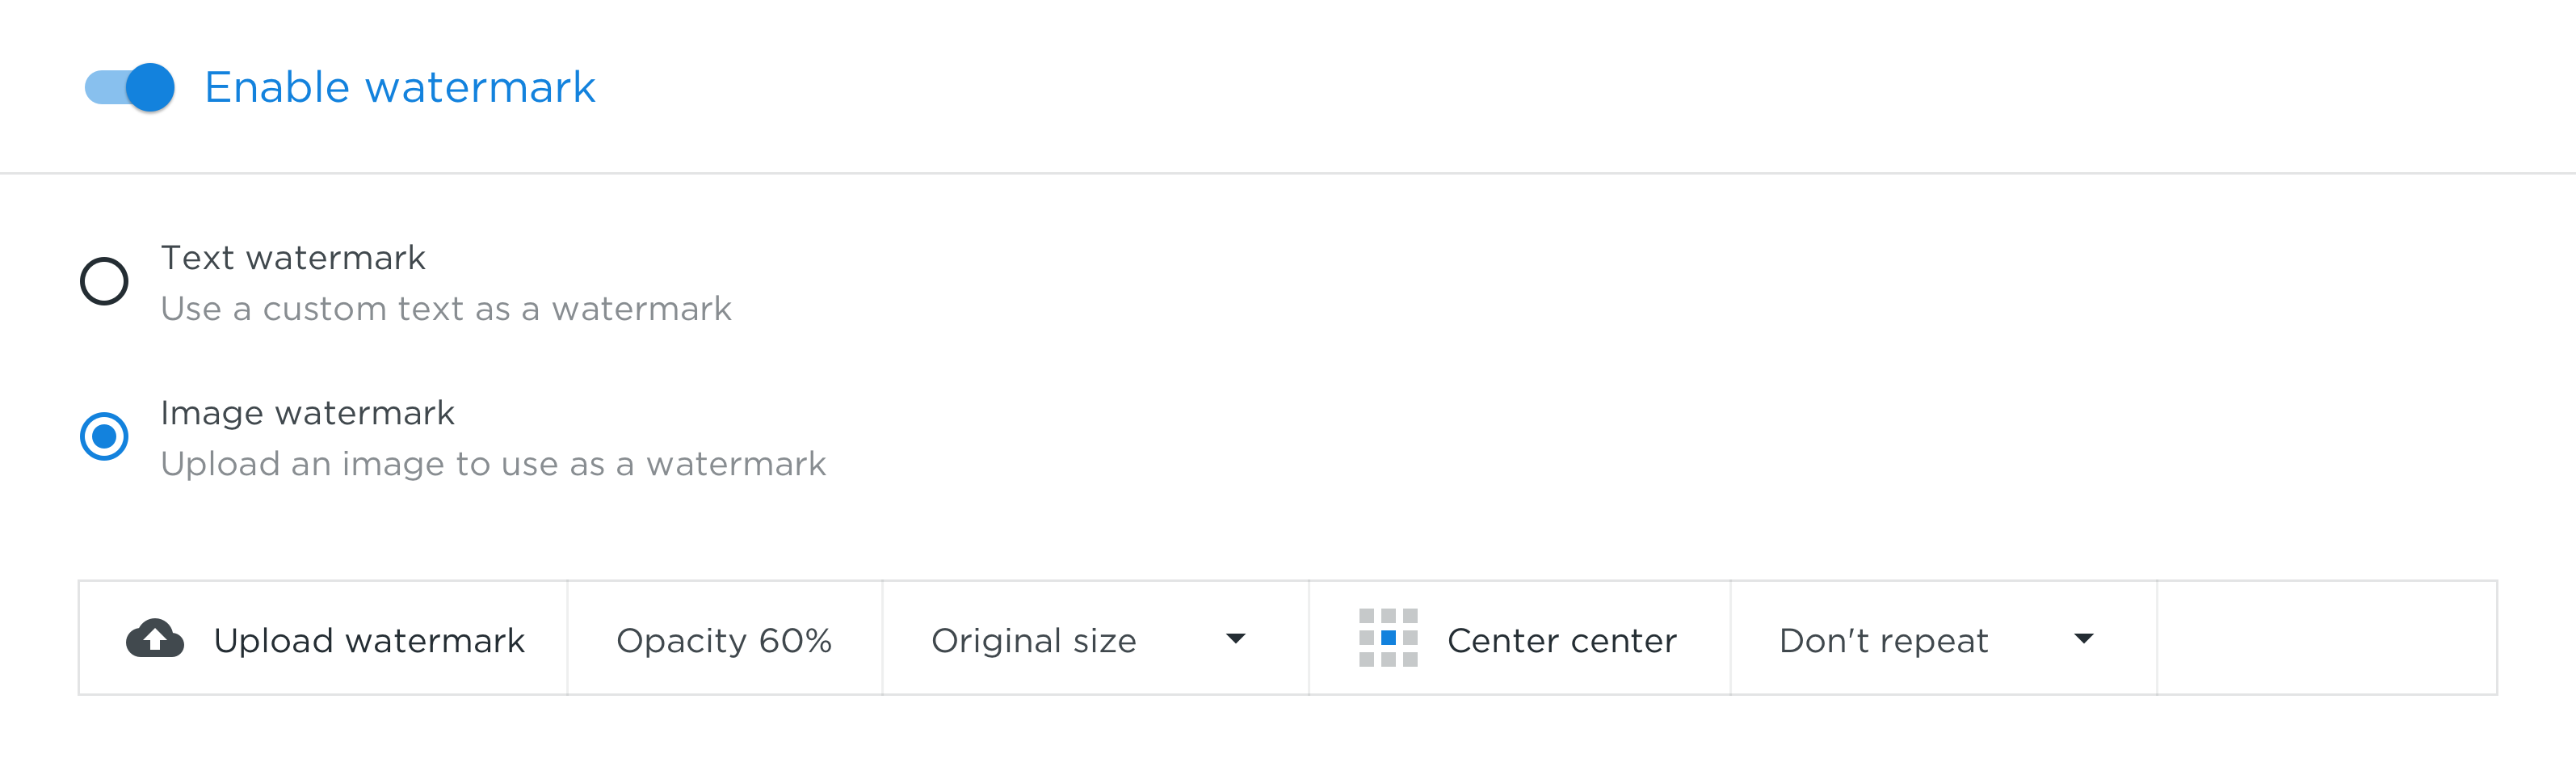Pick the top-left square in position grid
The height and width of the screenshot is (771, 2576).
coord(1366,616)
